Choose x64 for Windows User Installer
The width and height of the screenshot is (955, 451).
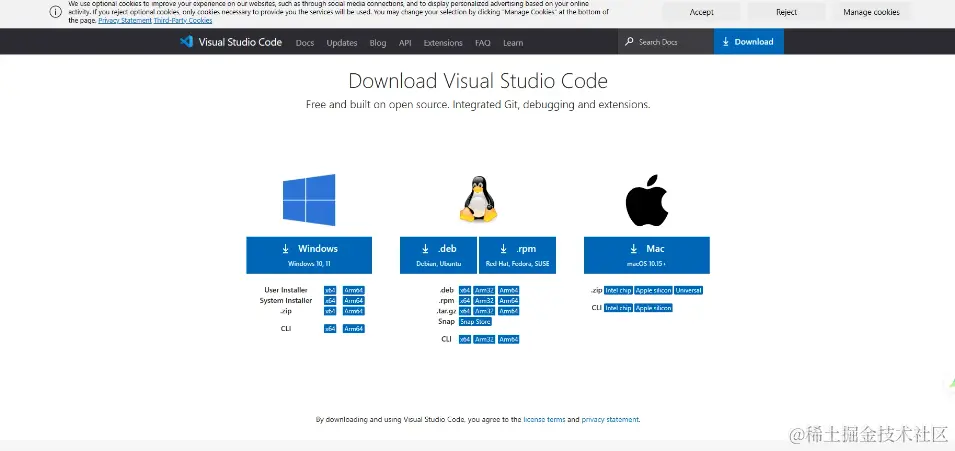[330, 291]
